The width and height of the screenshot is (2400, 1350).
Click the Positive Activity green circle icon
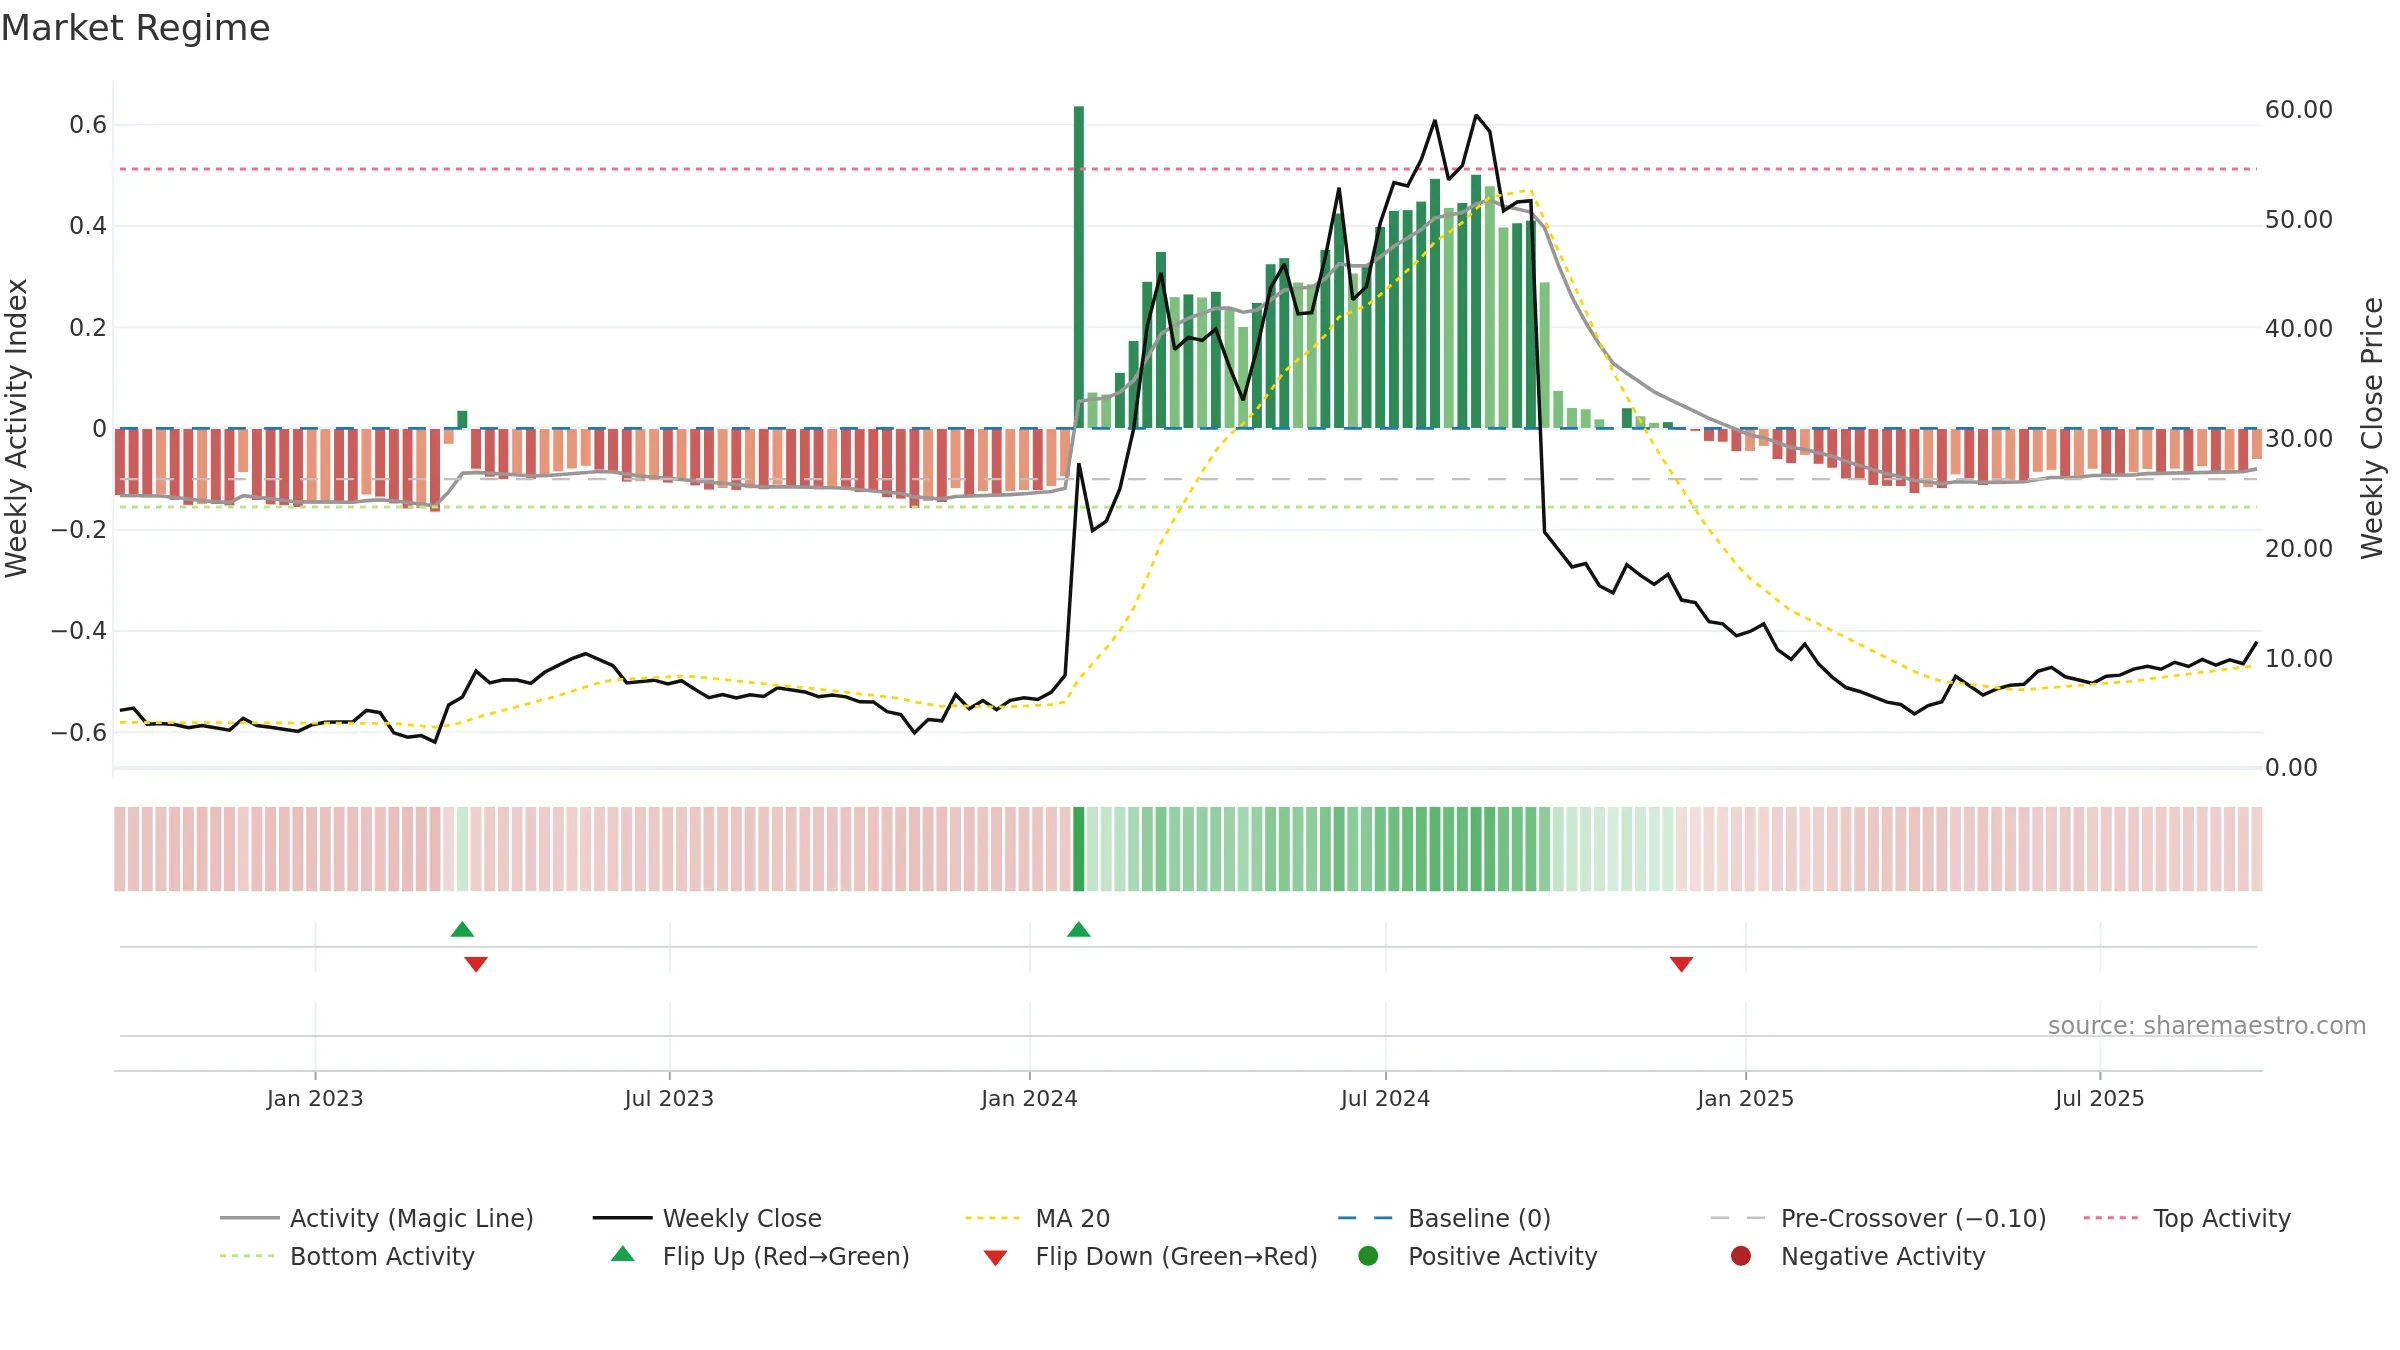(x=1368, y=1256)
